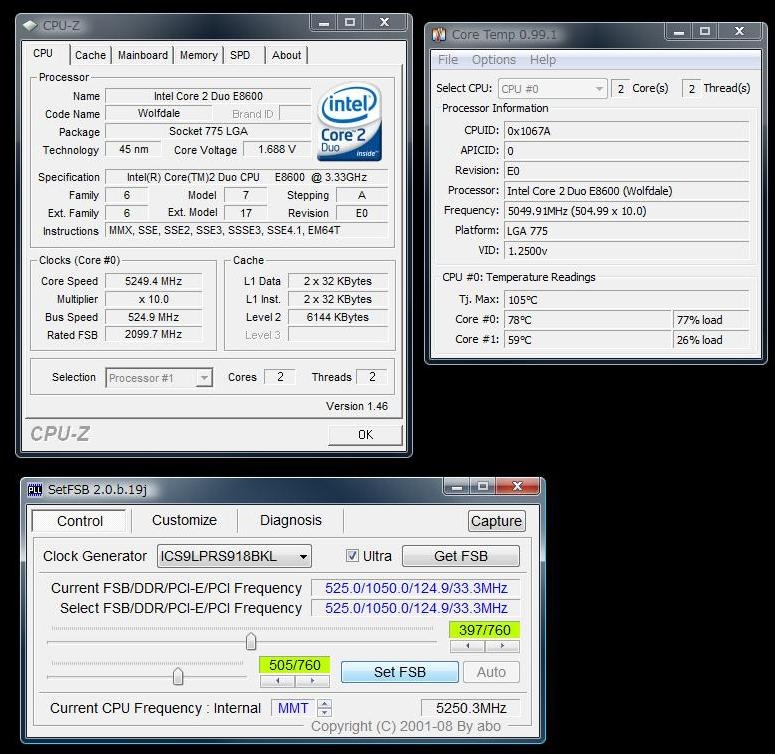Click the Select FSB/DDR/PCI-E/PCI Frequency field

click(416, 608)
